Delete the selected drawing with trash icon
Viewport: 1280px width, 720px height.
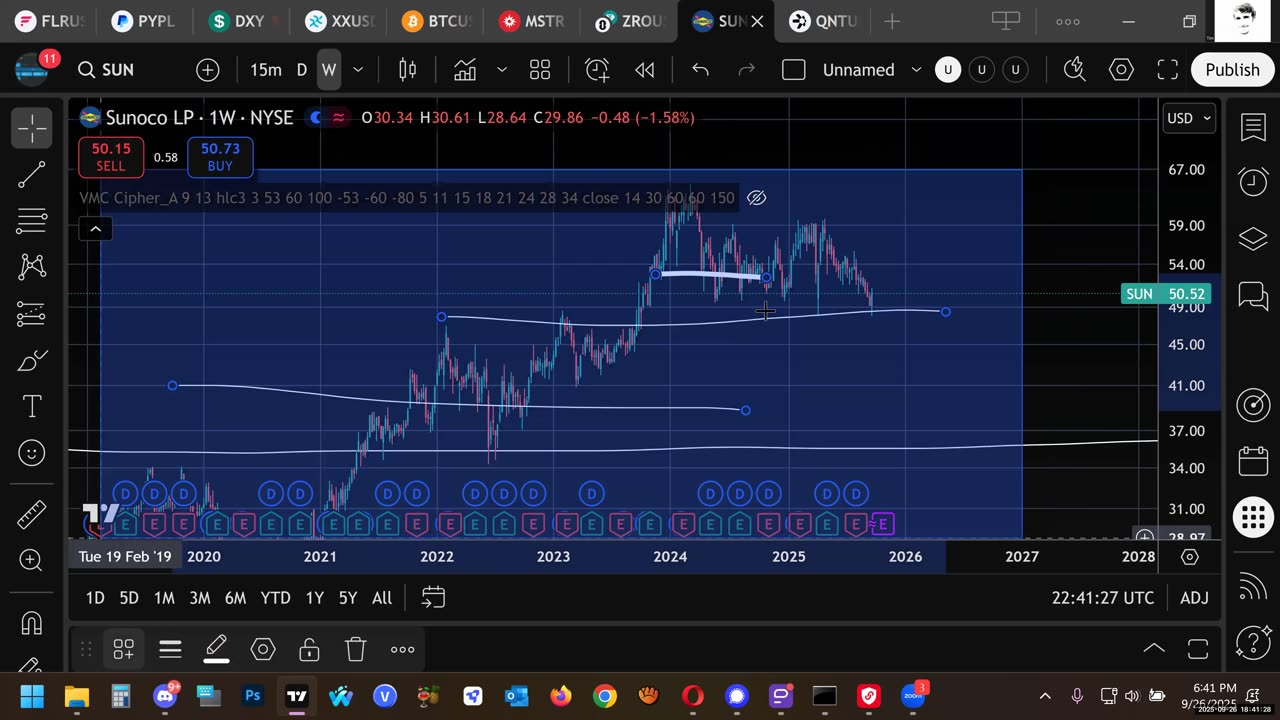click(x=356, y=650)
